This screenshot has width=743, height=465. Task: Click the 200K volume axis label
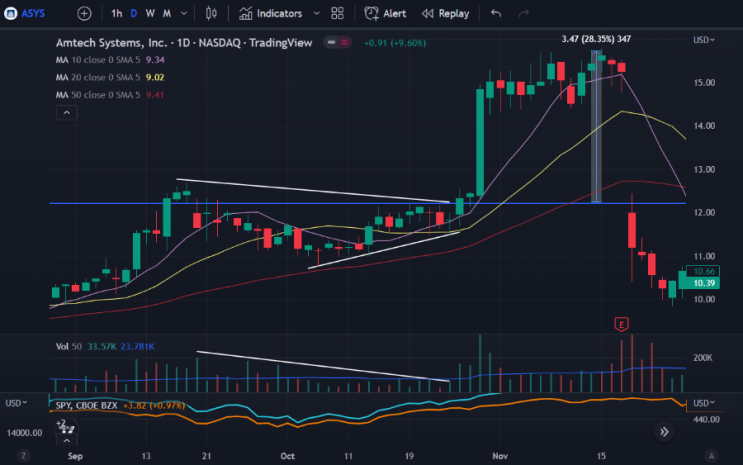pyautogui.click(x=702, y=358)
